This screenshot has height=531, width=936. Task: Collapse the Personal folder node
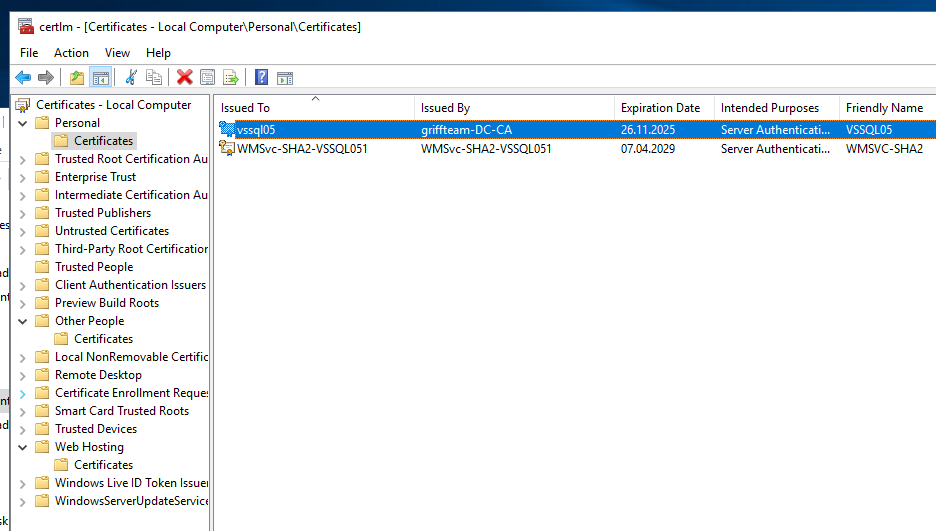click(x=24, y=123)
